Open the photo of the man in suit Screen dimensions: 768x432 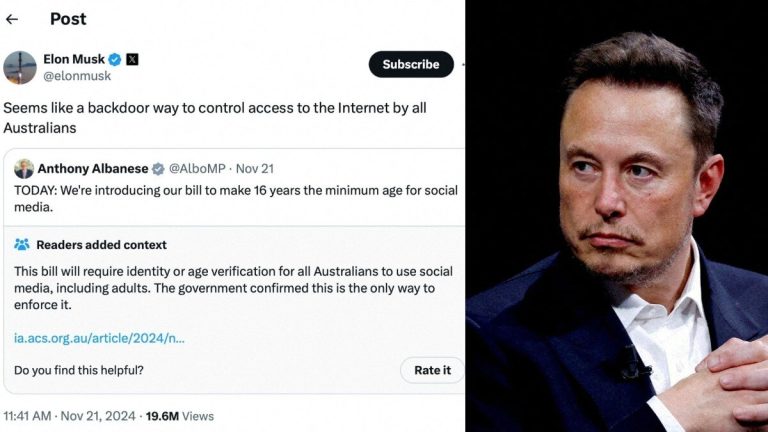point(617,216)
